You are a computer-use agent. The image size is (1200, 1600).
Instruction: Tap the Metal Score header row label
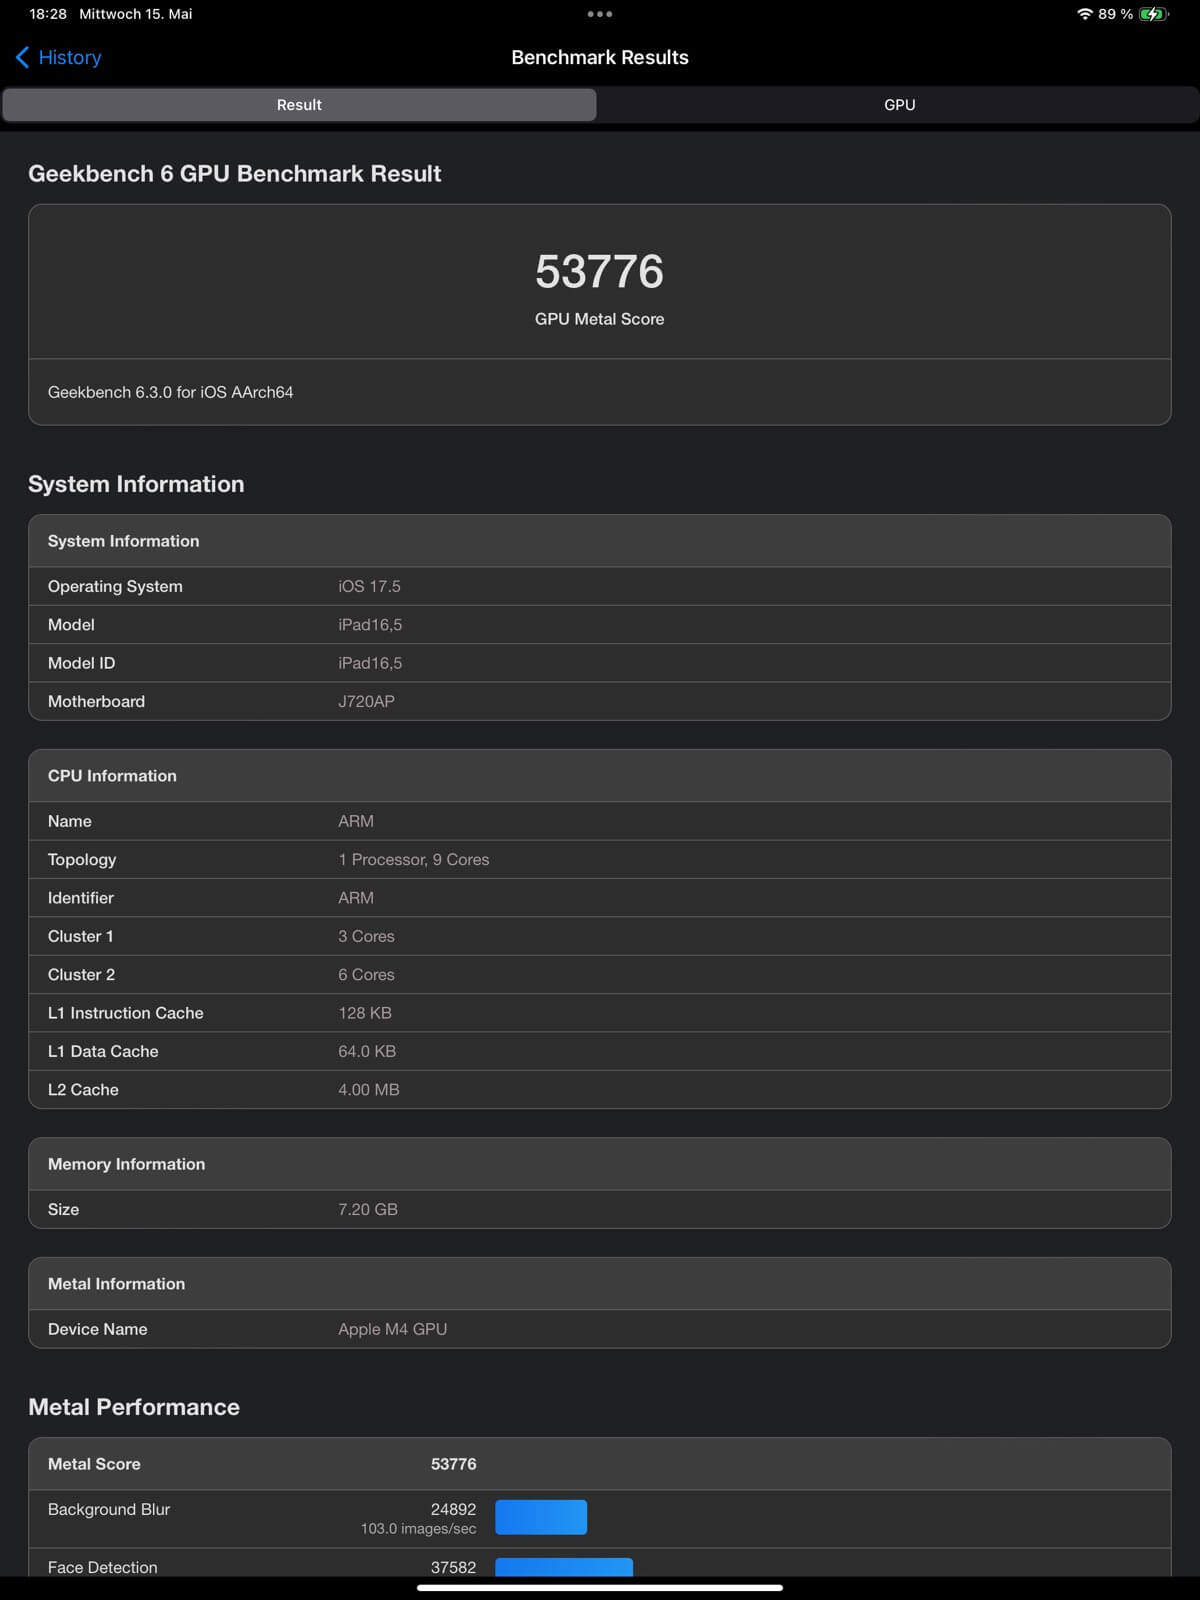(x=94, y=1464)
